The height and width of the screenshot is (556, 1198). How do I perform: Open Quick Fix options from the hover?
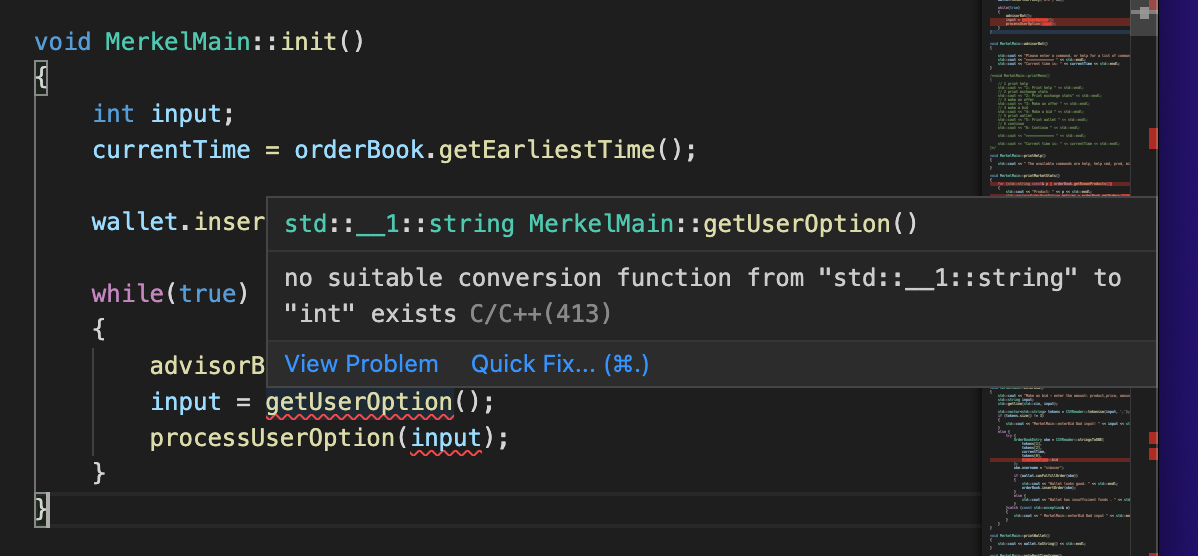click(560, 364)
